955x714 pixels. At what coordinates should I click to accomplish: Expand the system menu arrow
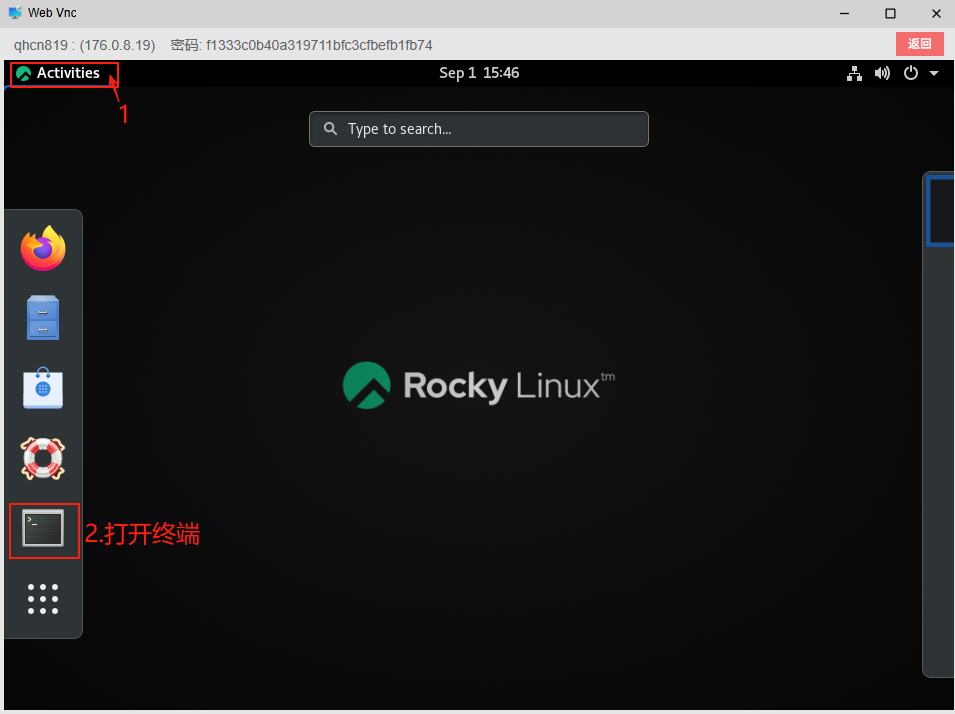pos(934,74)
